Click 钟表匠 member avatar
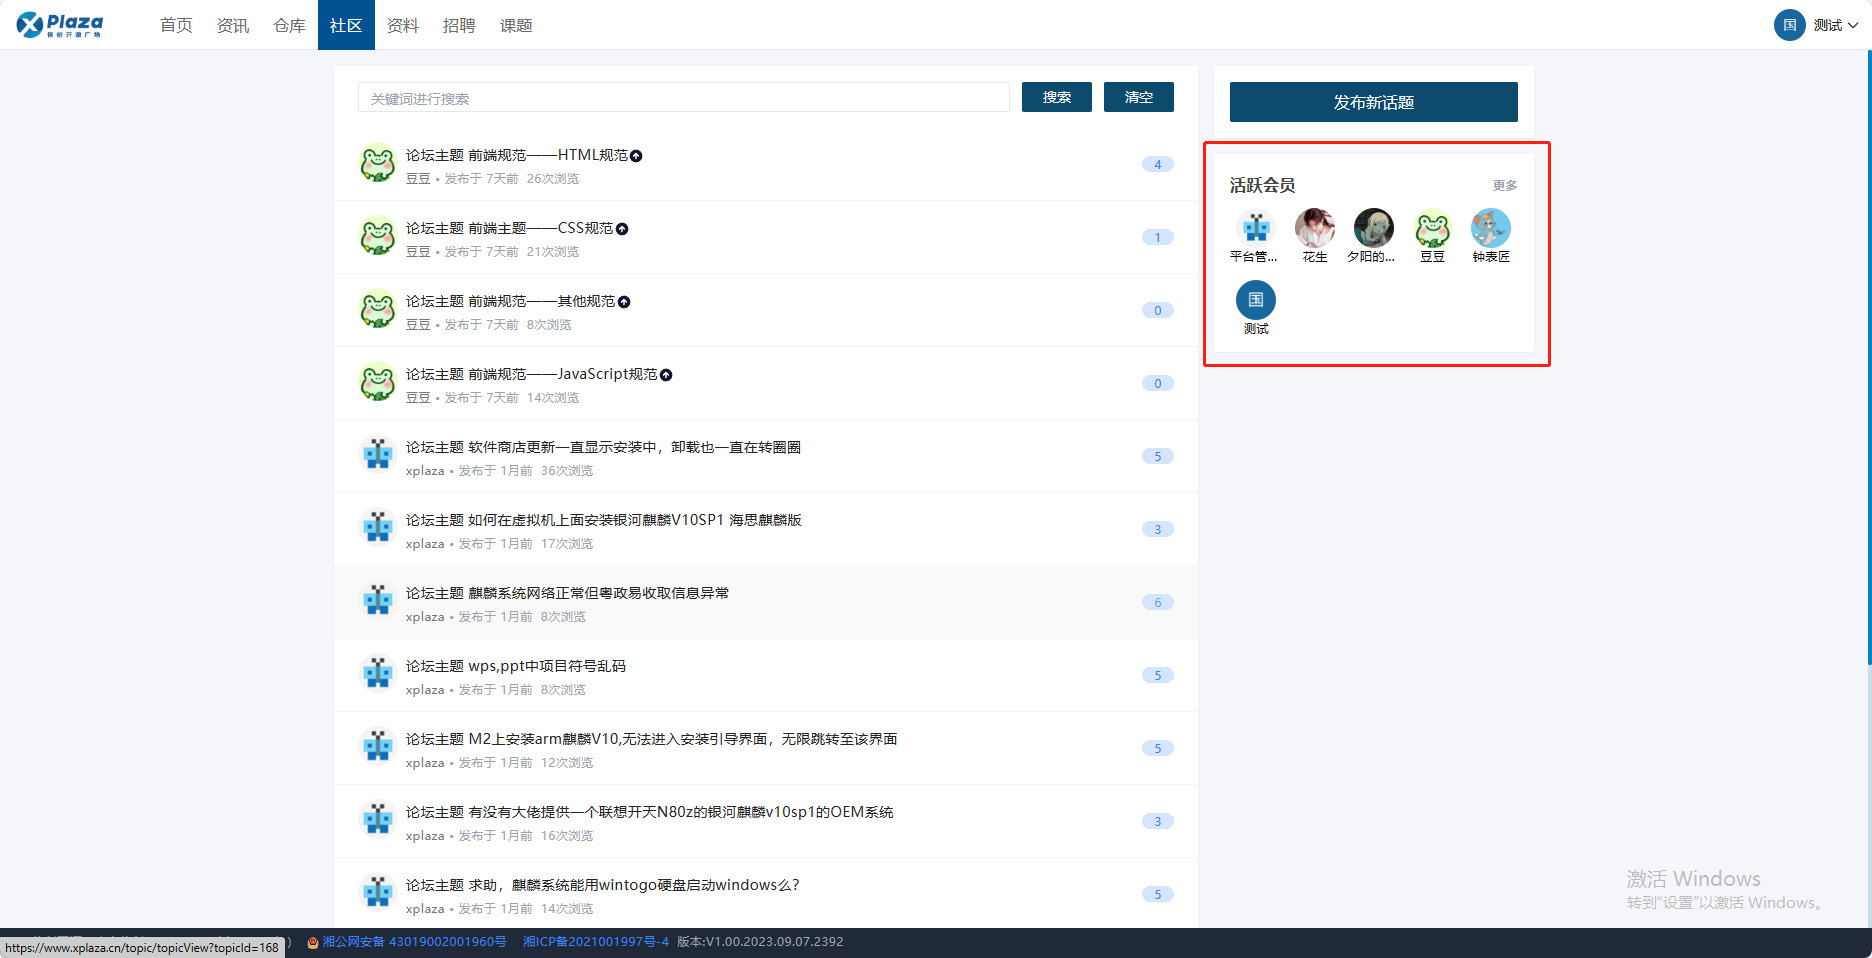 coord(1490,229)
